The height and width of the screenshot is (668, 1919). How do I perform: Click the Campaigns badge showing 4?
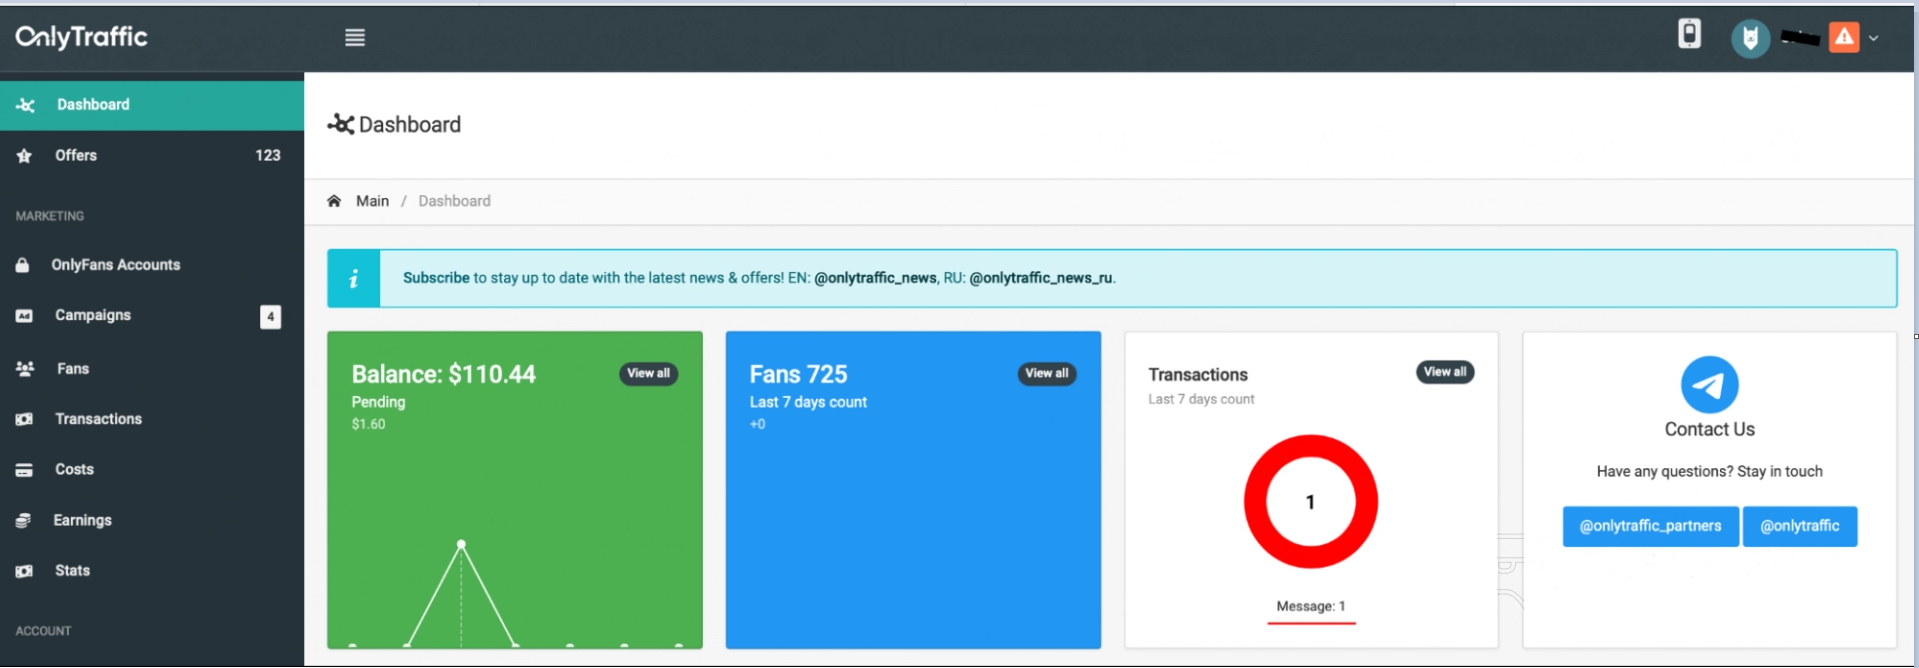tap(270, 317)
